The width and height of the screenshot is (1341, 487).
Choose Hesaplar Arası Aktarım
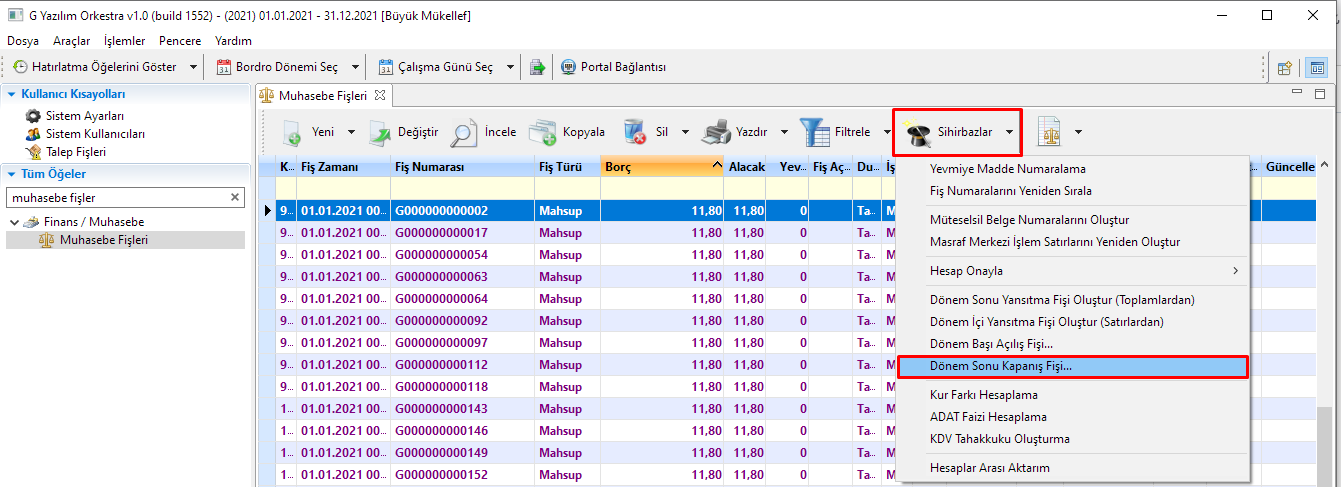click(x=1073, y=468)
